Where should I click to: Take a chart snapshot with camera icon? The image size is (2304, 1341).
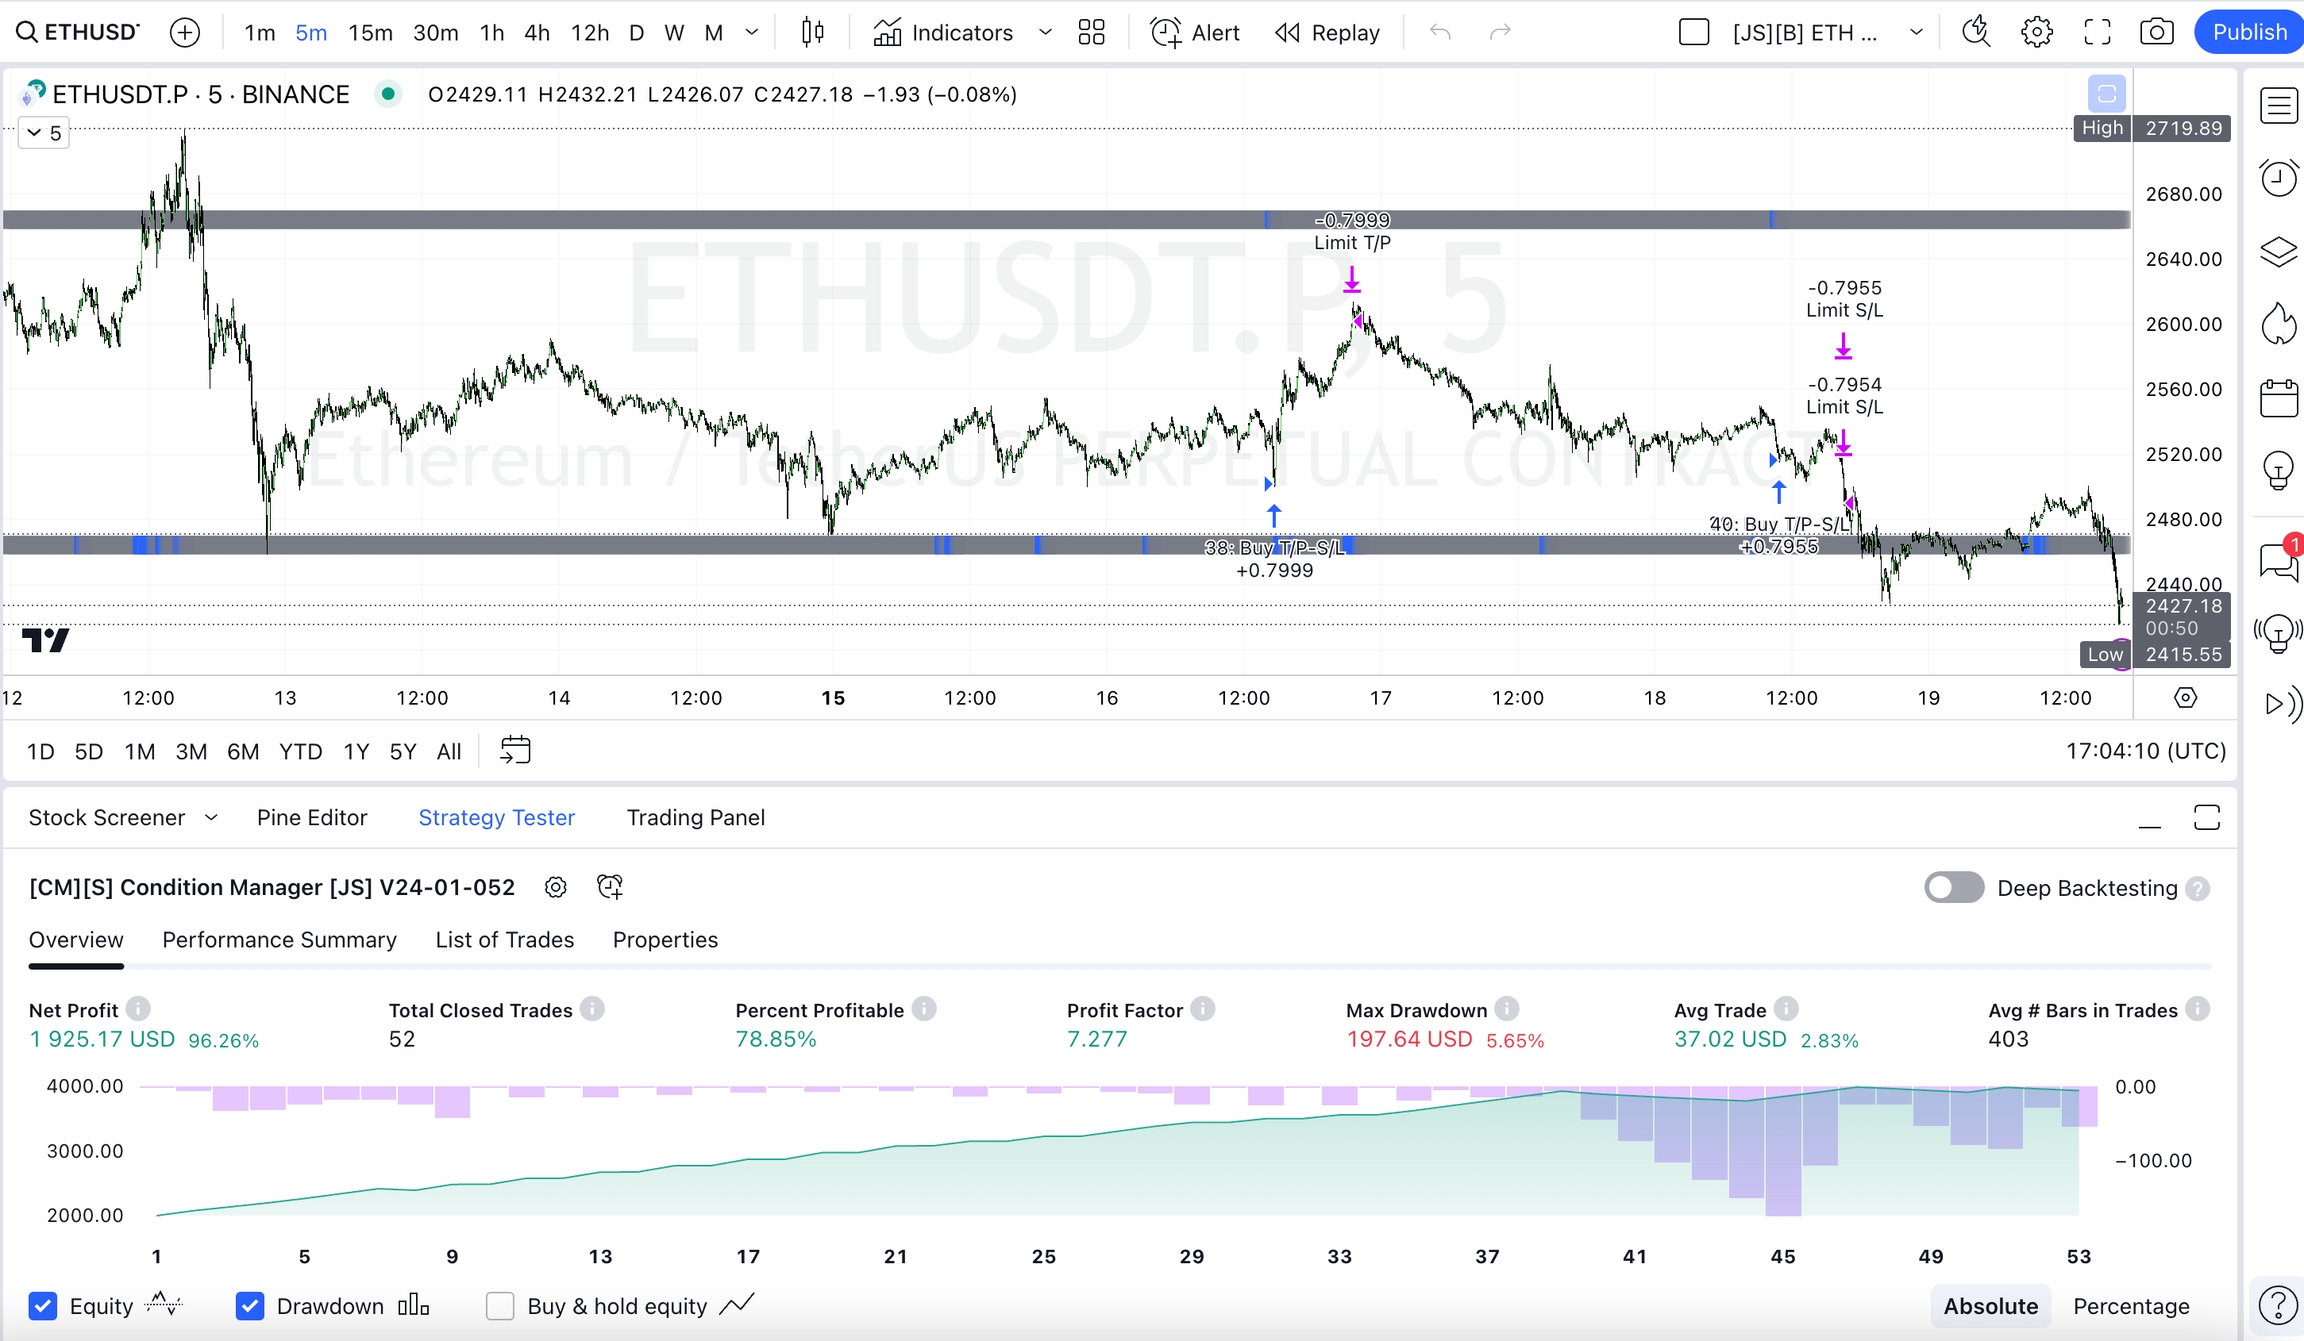point(2156,33)
